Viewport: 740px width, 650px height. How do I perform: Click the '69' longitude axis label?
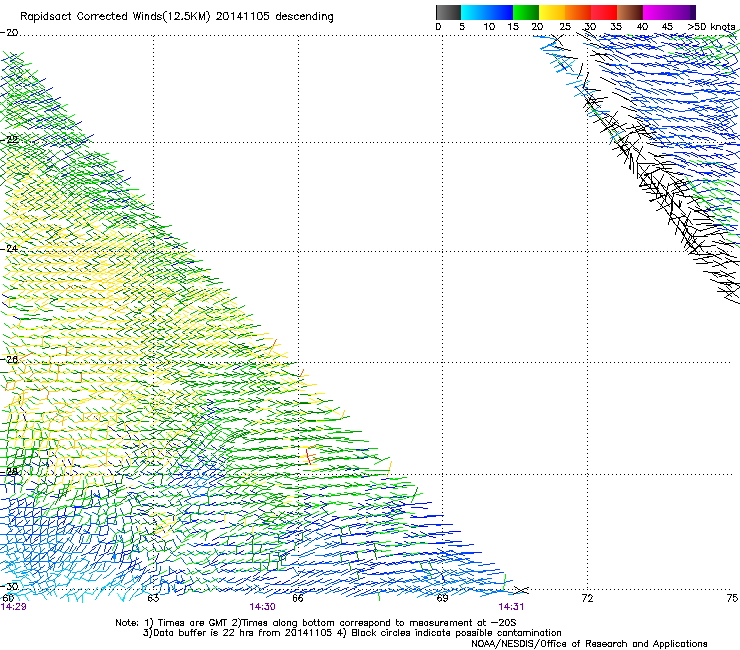(442, 599)
